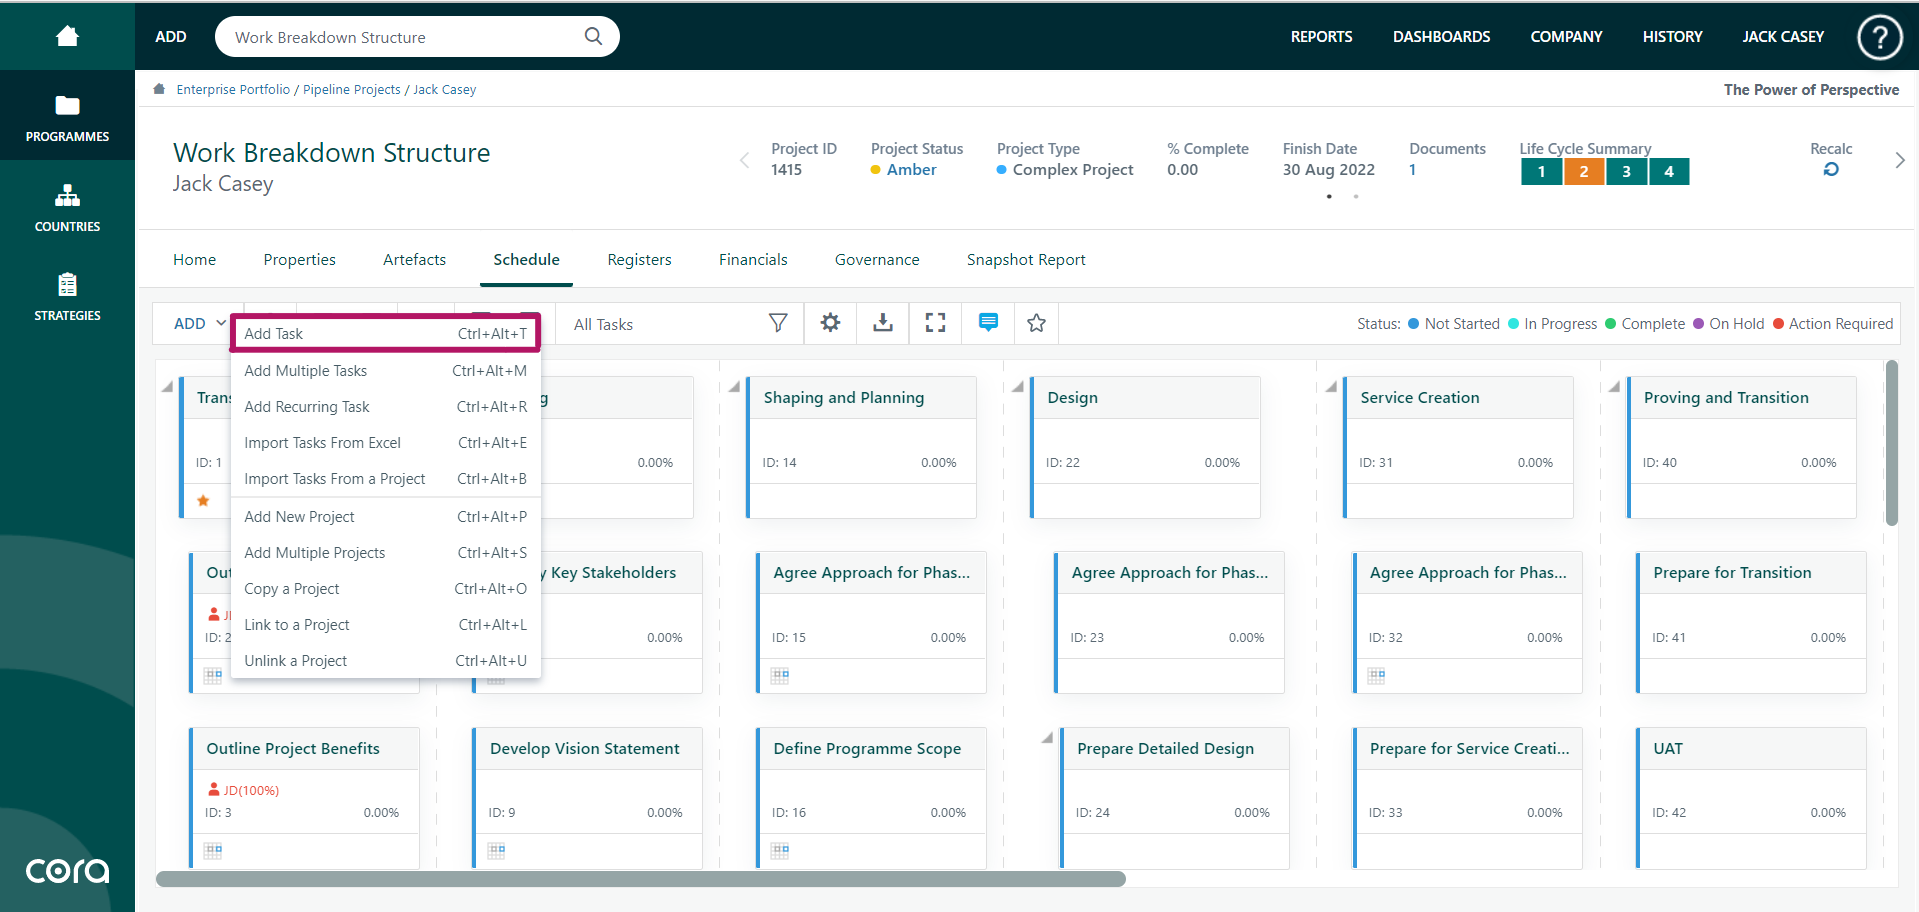Open Enterprise Portfolio breadcrumb link
The height and width of the screenshot is (912, 1919).
click(233, 89)
